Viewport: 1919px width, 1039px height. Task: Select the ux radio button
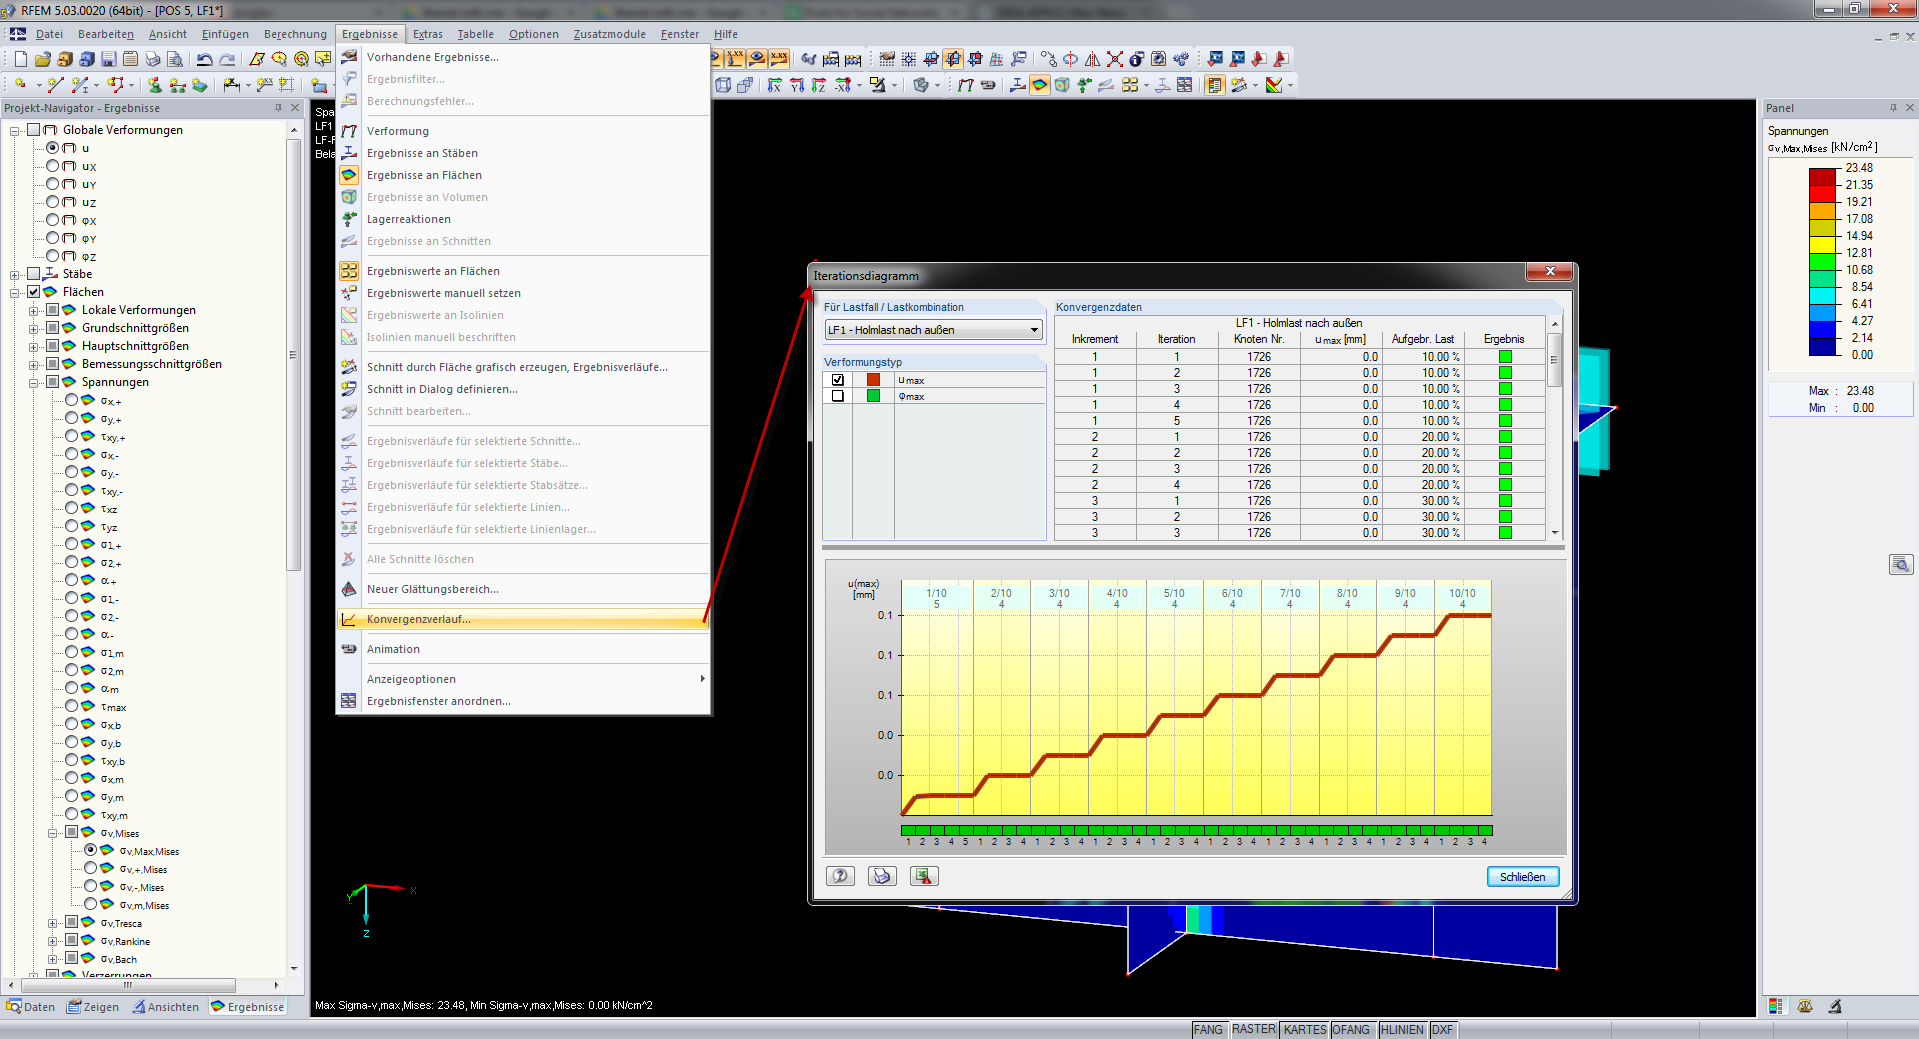tap(53, 166)
